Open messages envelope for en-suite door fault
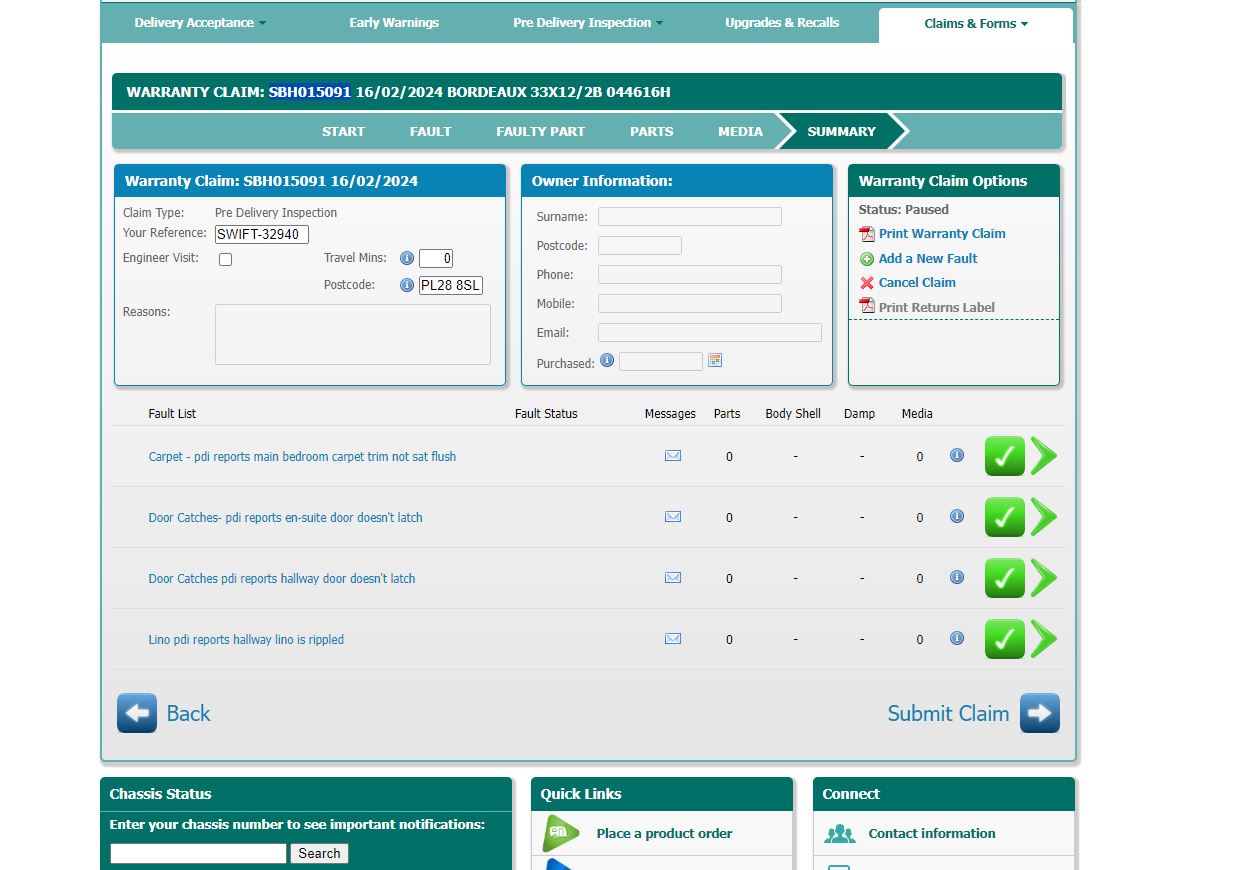The width and height of the screenshot is (1238, 870). coord(673,517)
